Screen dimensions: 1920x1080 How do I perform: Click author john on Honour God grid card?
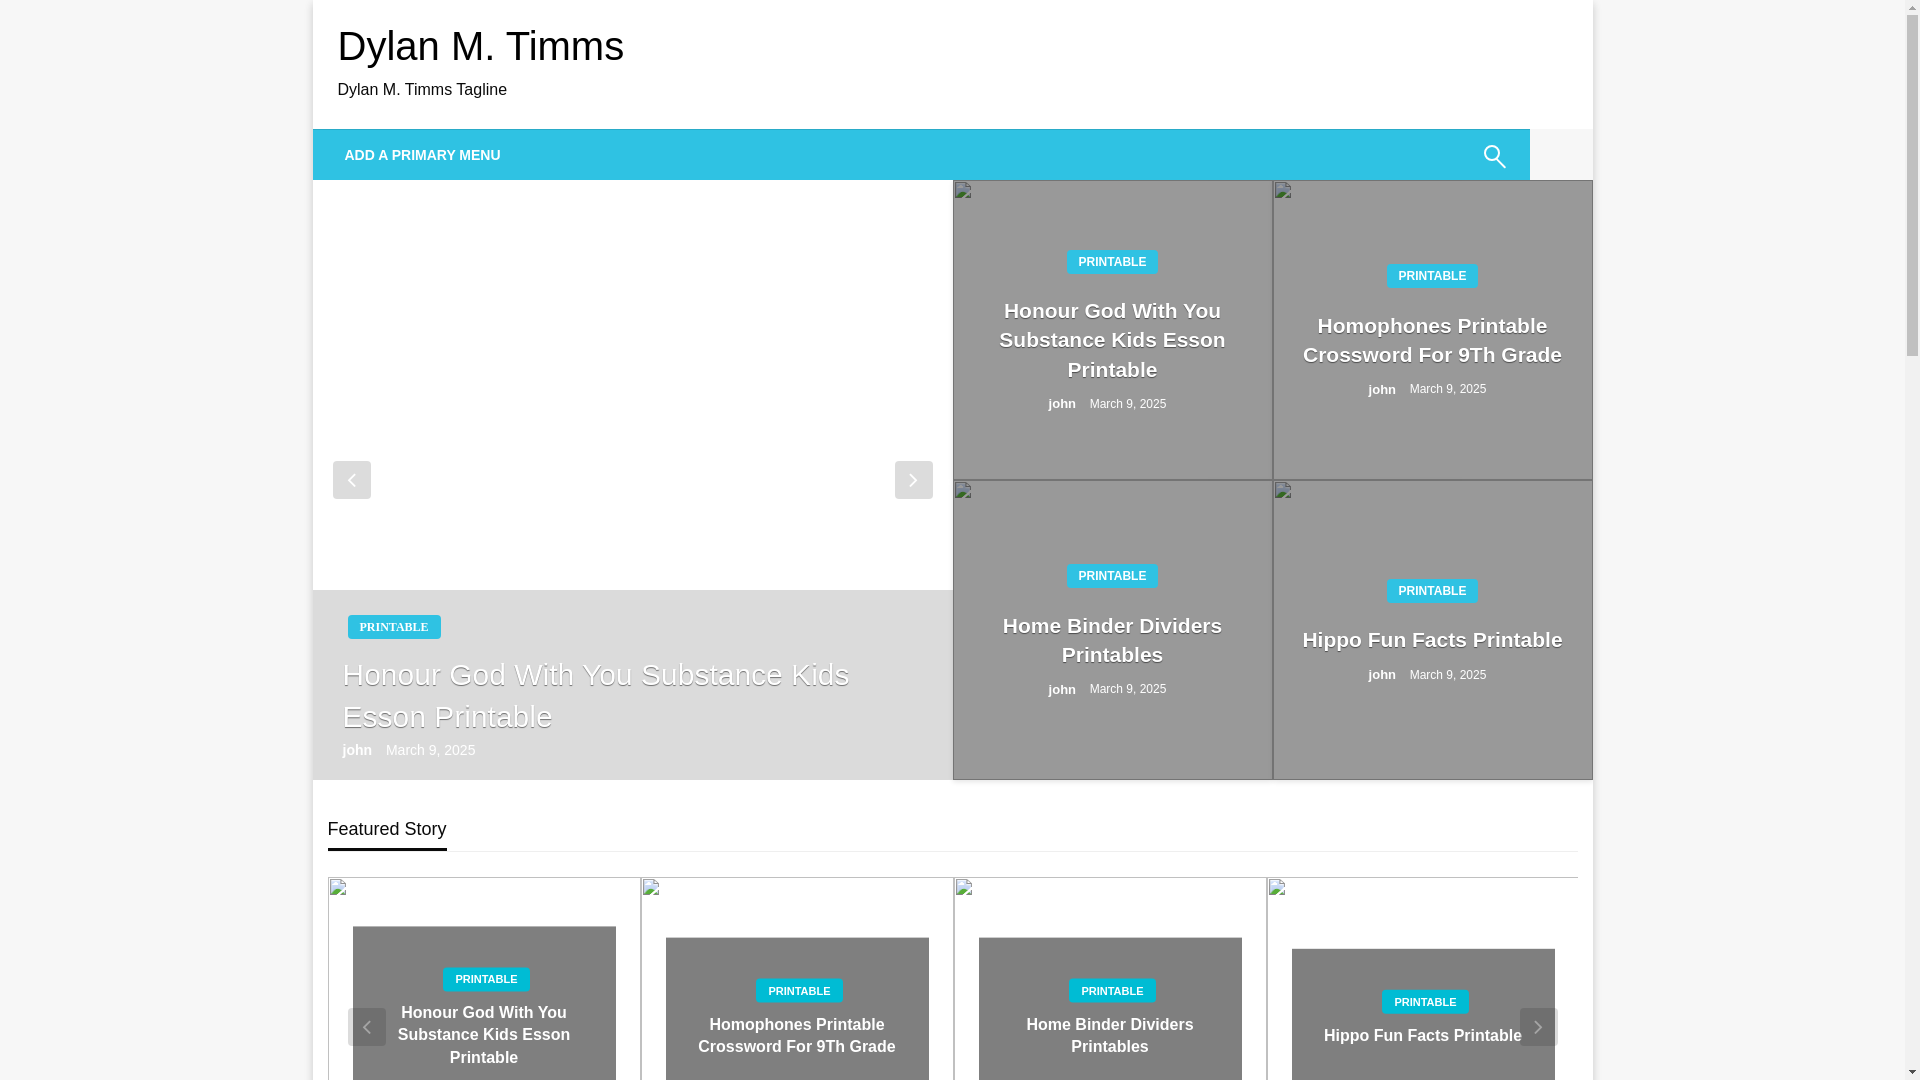click(x=1062, y=404)
